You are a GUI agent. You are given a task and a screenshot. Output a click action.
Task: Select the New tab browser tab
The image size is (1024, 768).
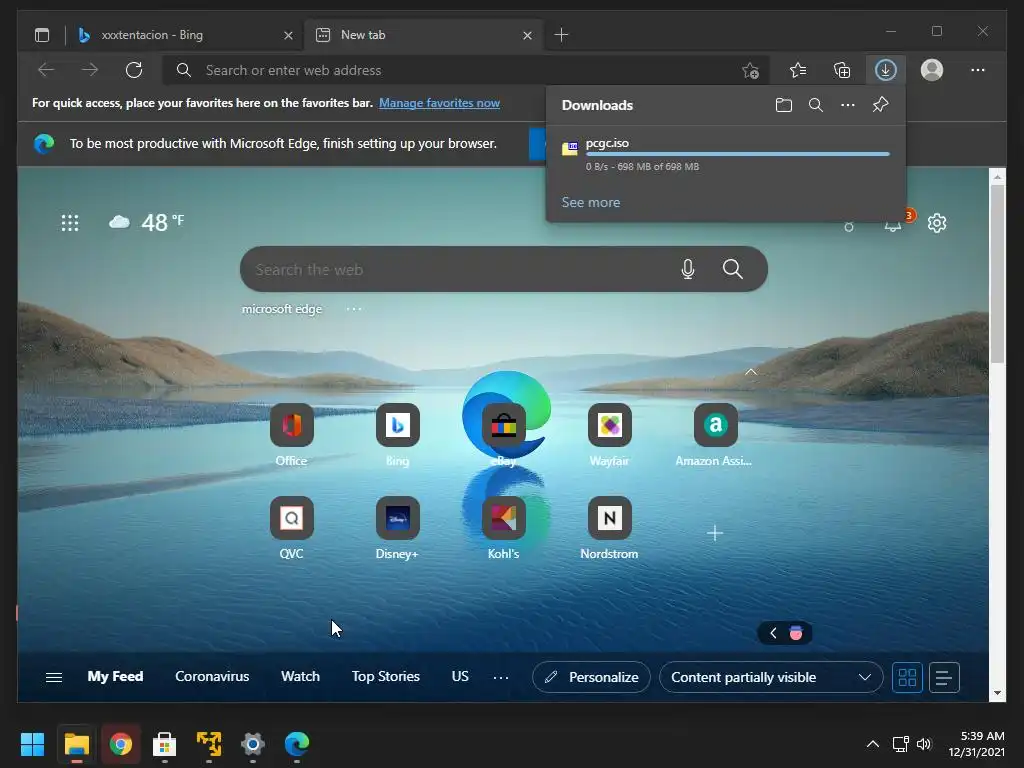tap(423, 35)
